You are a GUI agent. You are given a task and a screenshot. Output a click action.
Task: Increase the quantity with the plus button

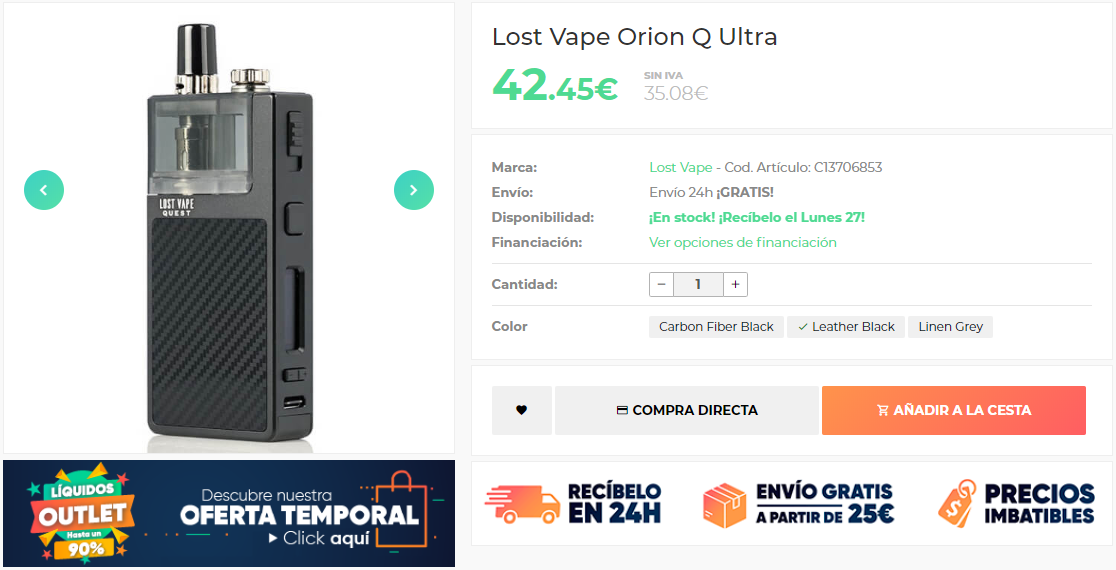click(x=735, y=284)
